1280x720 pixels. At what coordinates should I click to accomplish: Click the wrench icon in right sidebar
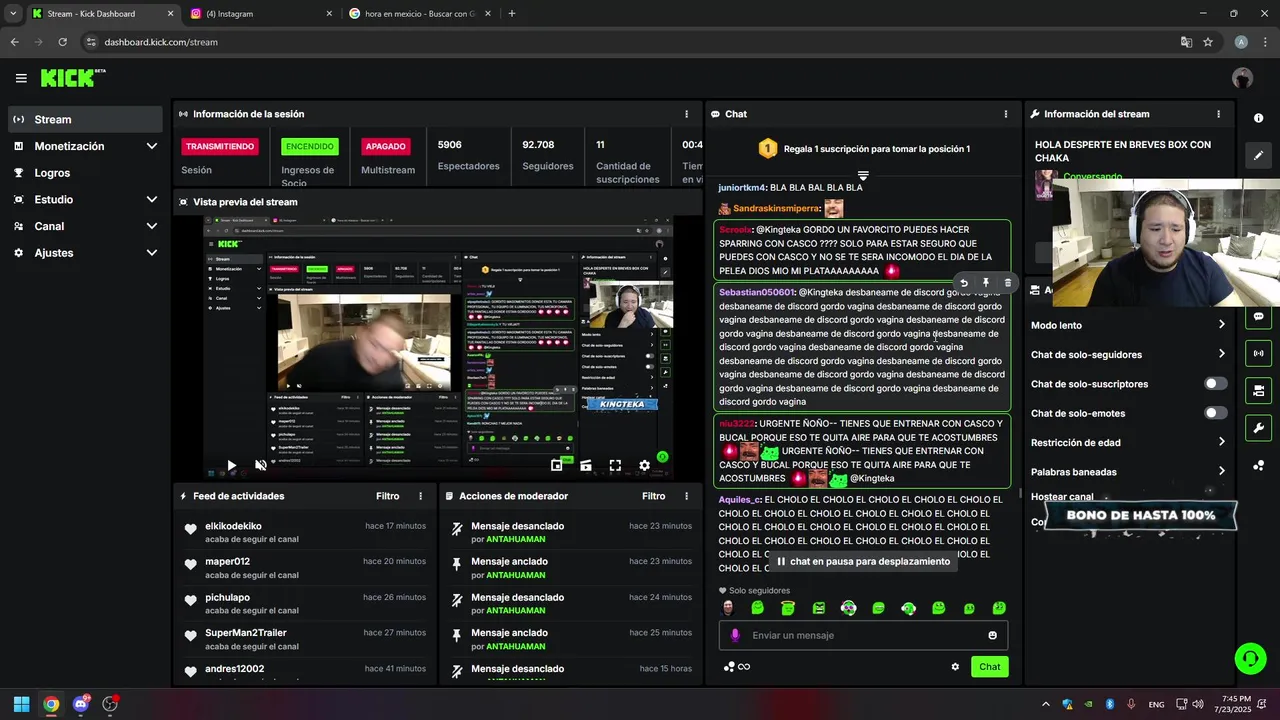[x=1258, y=428]
